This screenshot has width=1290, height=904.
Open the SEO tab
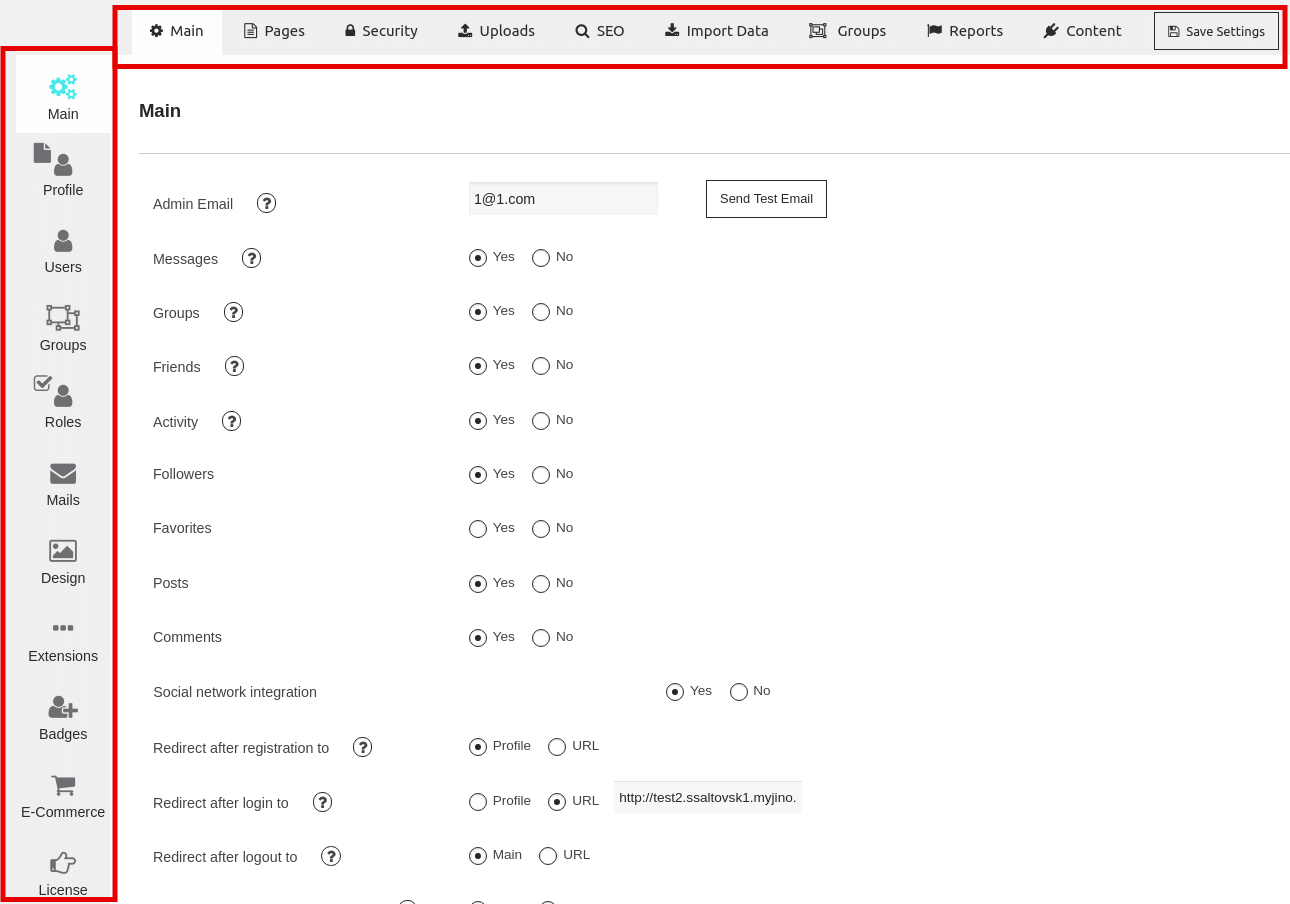click(599, 31)
